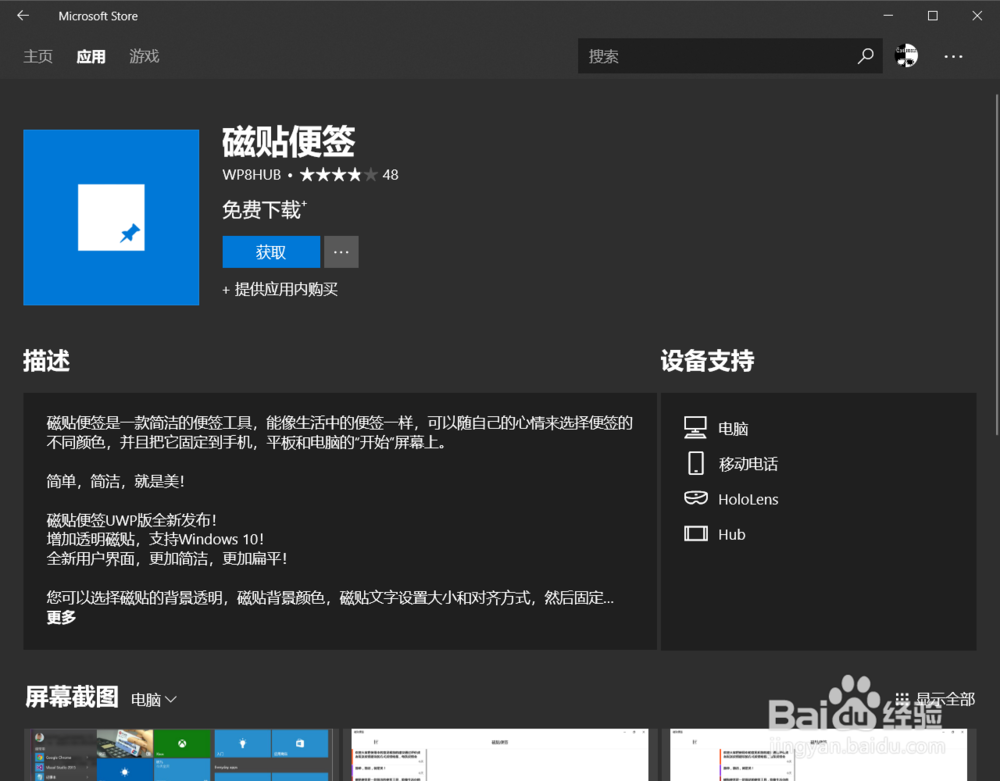Click the Microsoft Store window title
This screenshot has height=781, width=1000.
point(98,16)
